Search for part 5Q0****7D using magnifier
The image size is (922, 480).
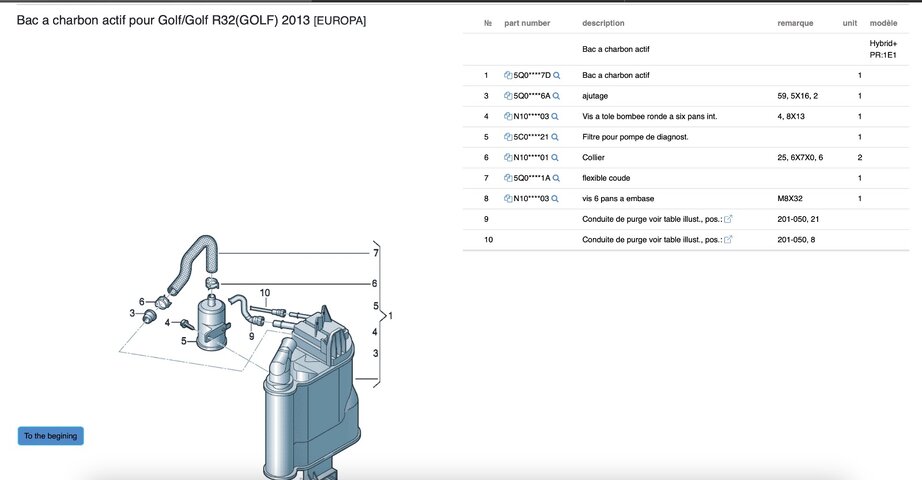556,75
